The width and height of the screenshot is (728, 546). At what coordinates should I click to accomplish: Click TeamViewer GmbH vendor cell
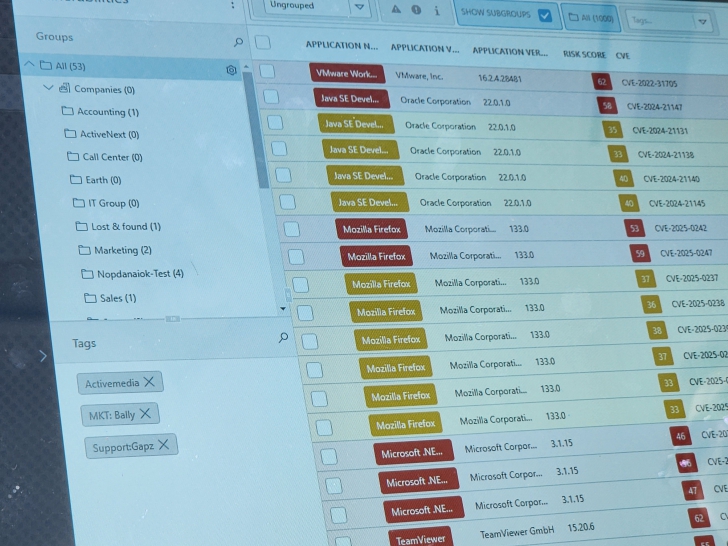pyautogui.click(x=517, y=533)
